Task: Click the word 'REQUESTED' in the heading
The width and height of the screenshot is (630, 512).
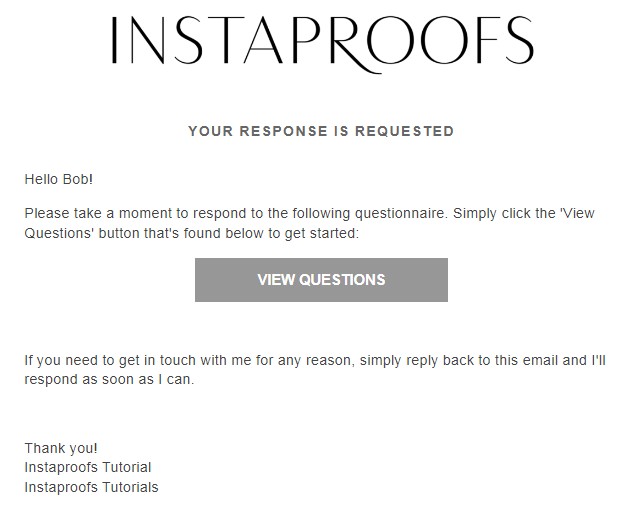Action: point(405,131)
